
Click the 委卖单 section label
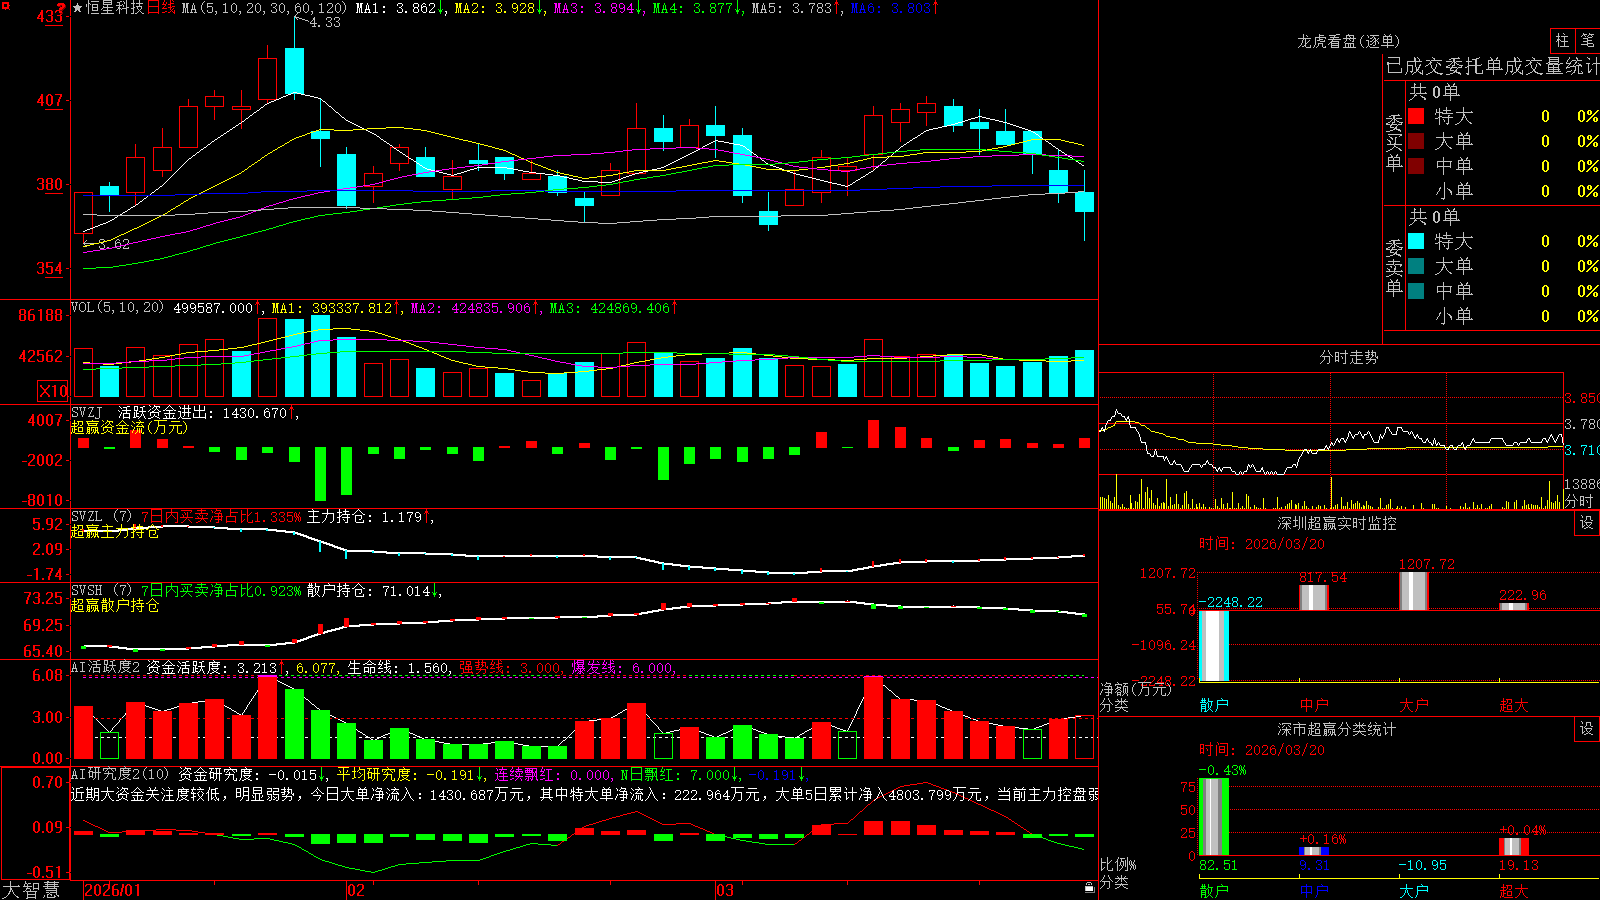click(x=1394, y=268)
